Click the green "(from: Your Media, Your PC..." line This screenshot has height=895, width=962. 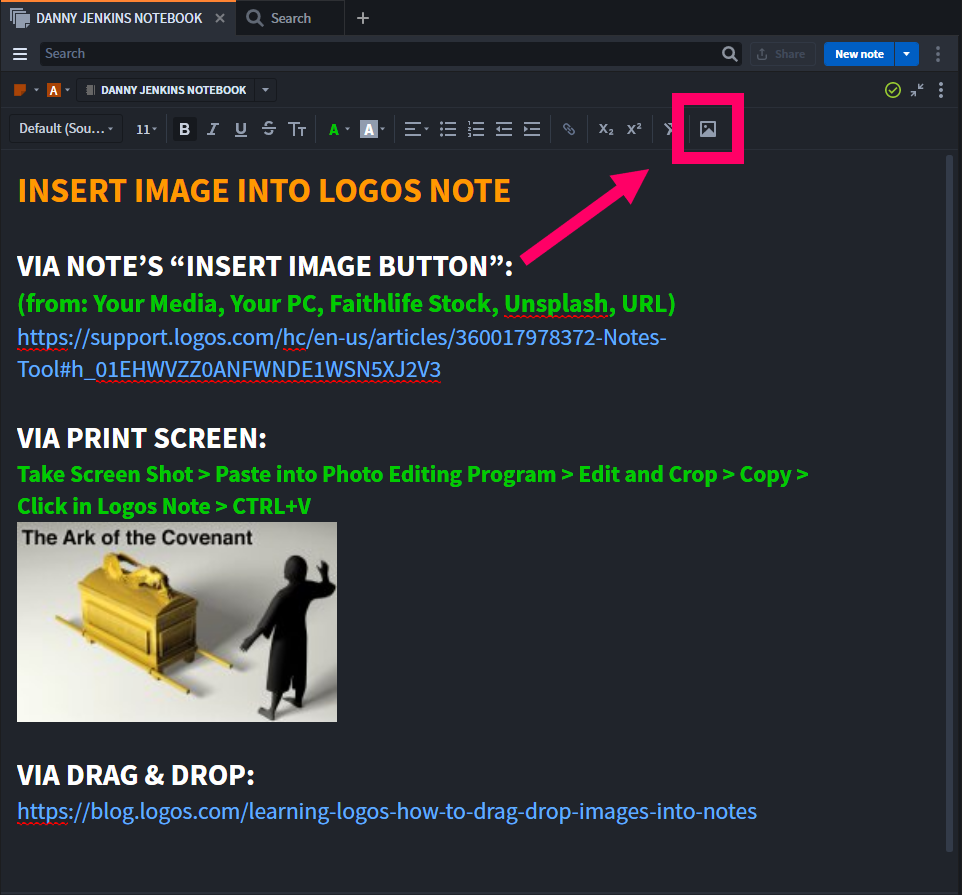coord(346,304)
